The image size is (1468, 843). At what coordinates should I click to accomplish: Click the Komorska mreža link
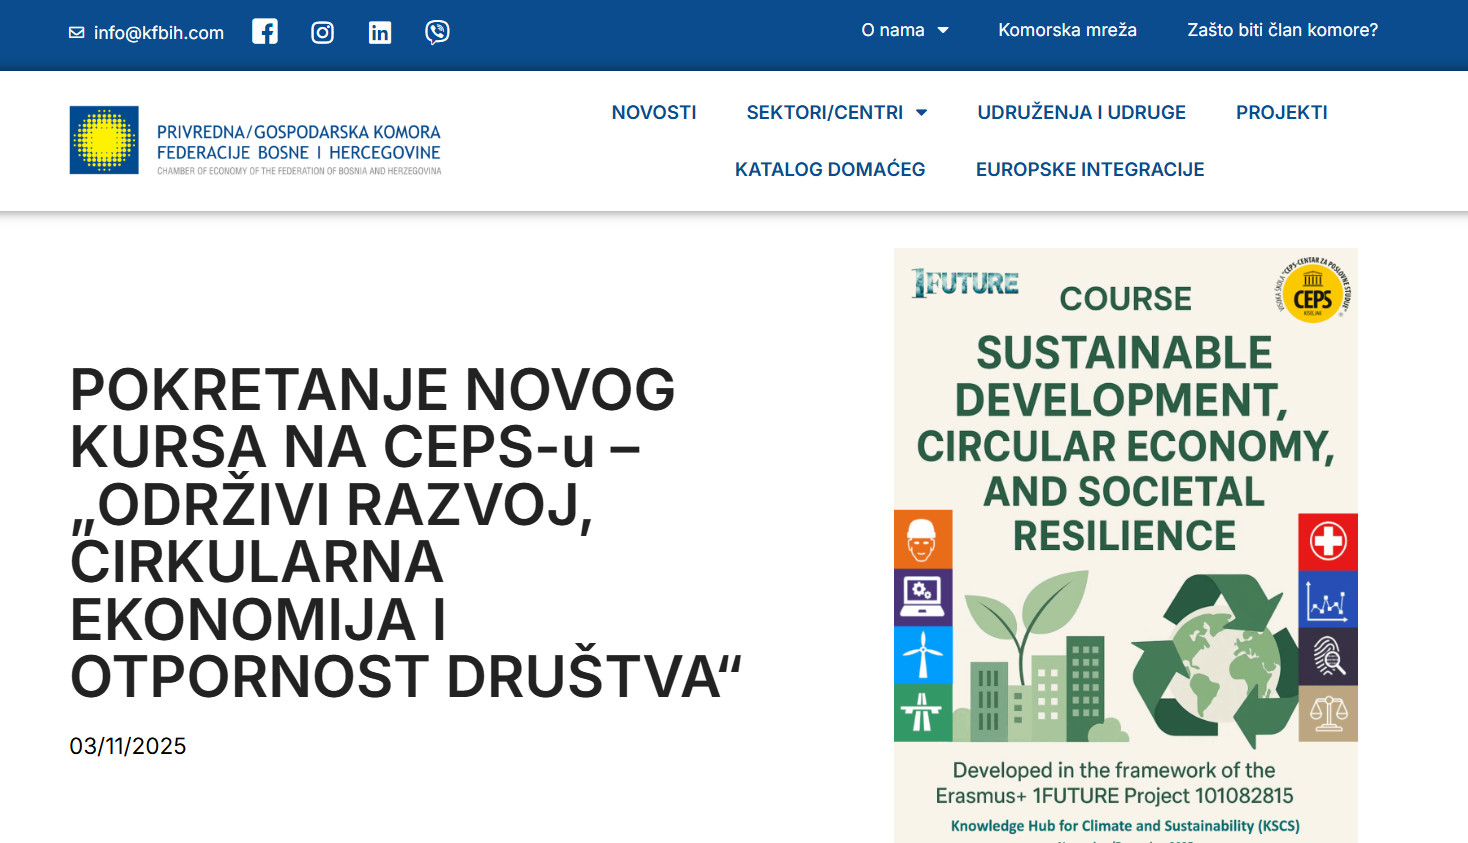click(x=1067, y=31)
